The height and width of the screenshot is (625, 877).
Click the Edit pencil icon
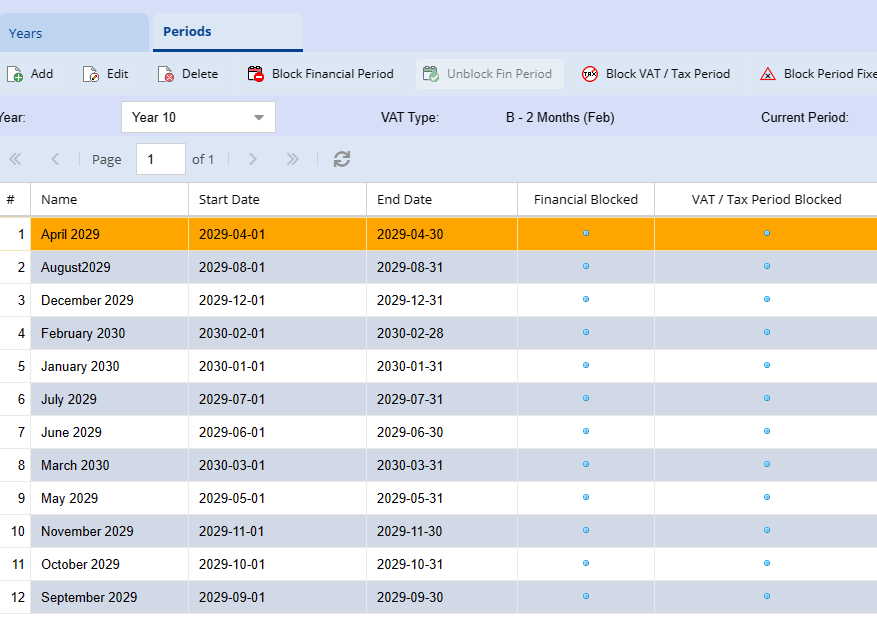pos(91,74)
